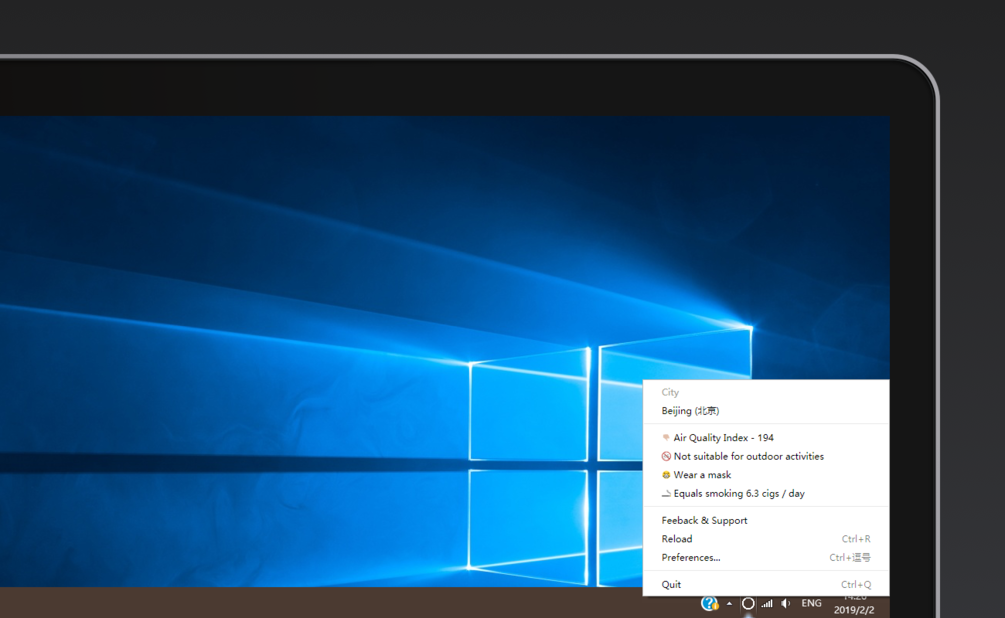Select the Beijing (北京) city entry

pos(766,411)
